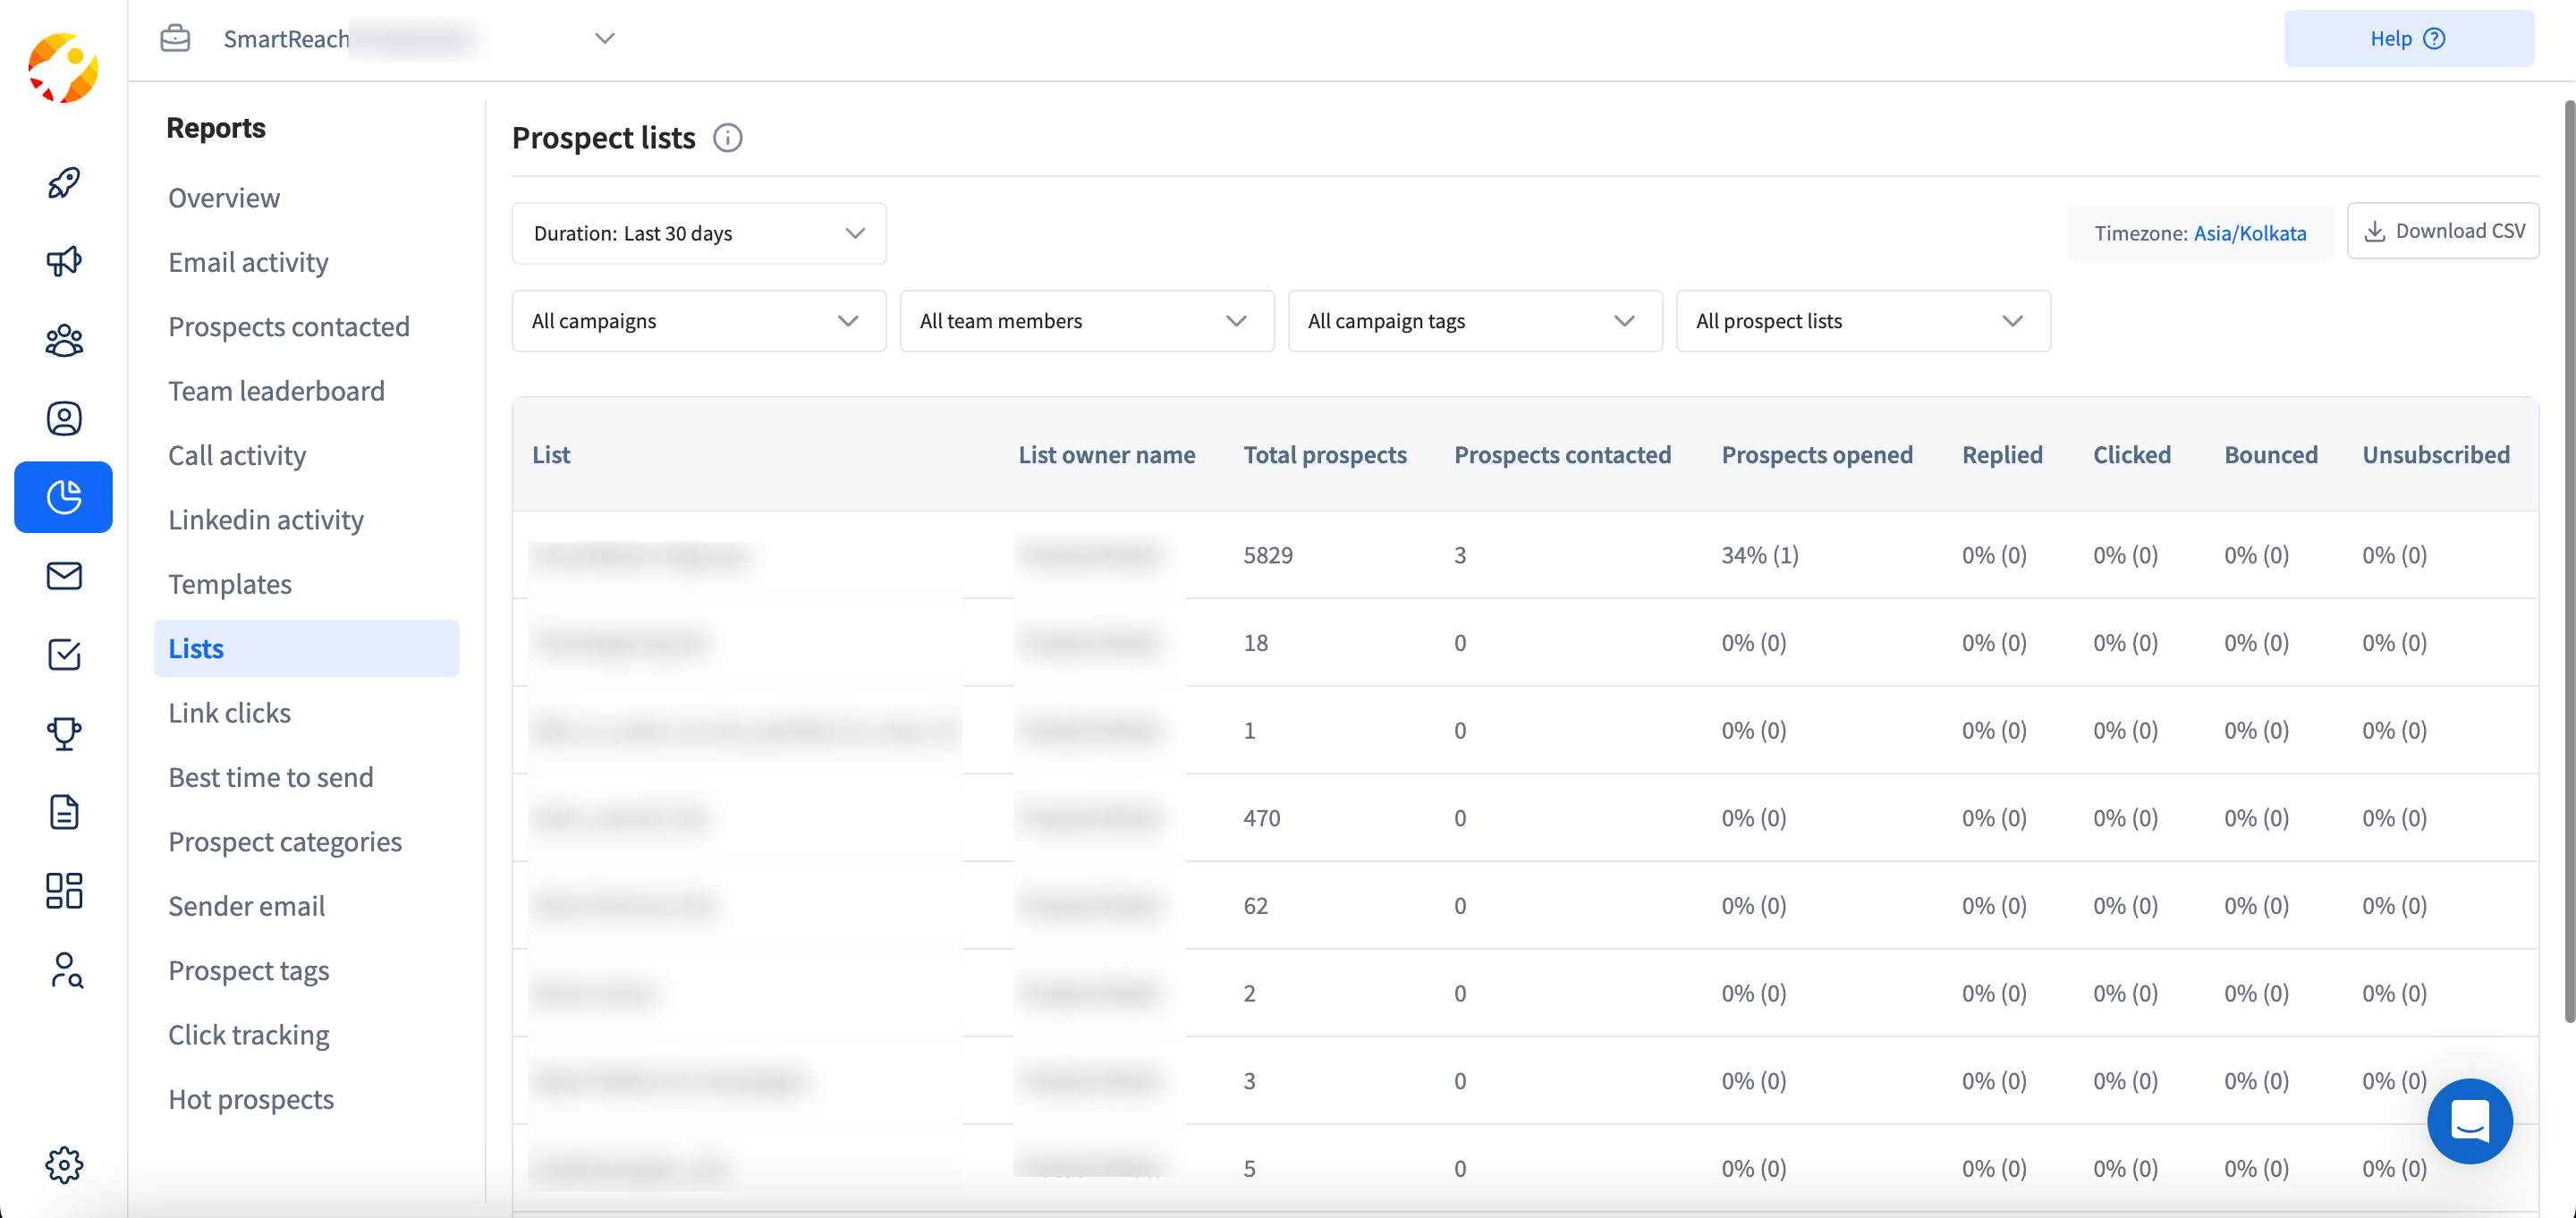Image resolution: width=2576 pixels, height=1218 pixels.
Task: Open the All team members dropdown
Action: 1086,320
